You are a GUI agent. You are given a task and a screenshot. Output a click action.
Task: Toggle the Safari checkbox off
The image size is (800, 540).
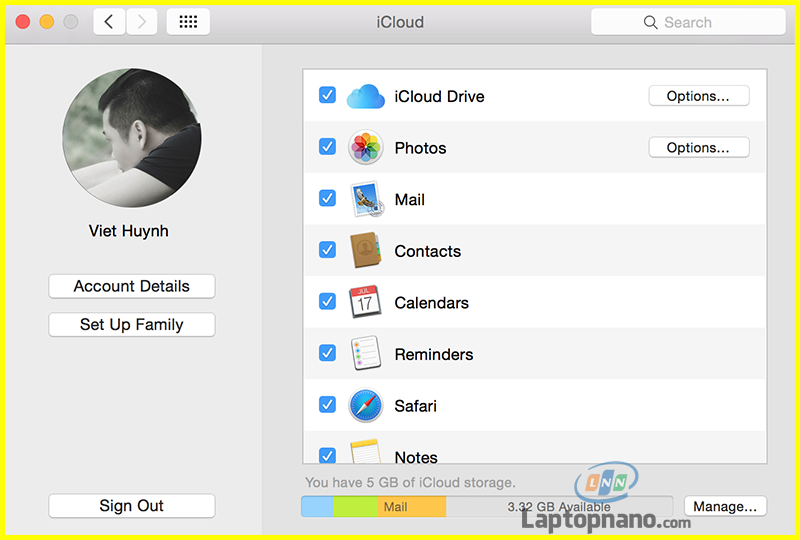point(327,405)
